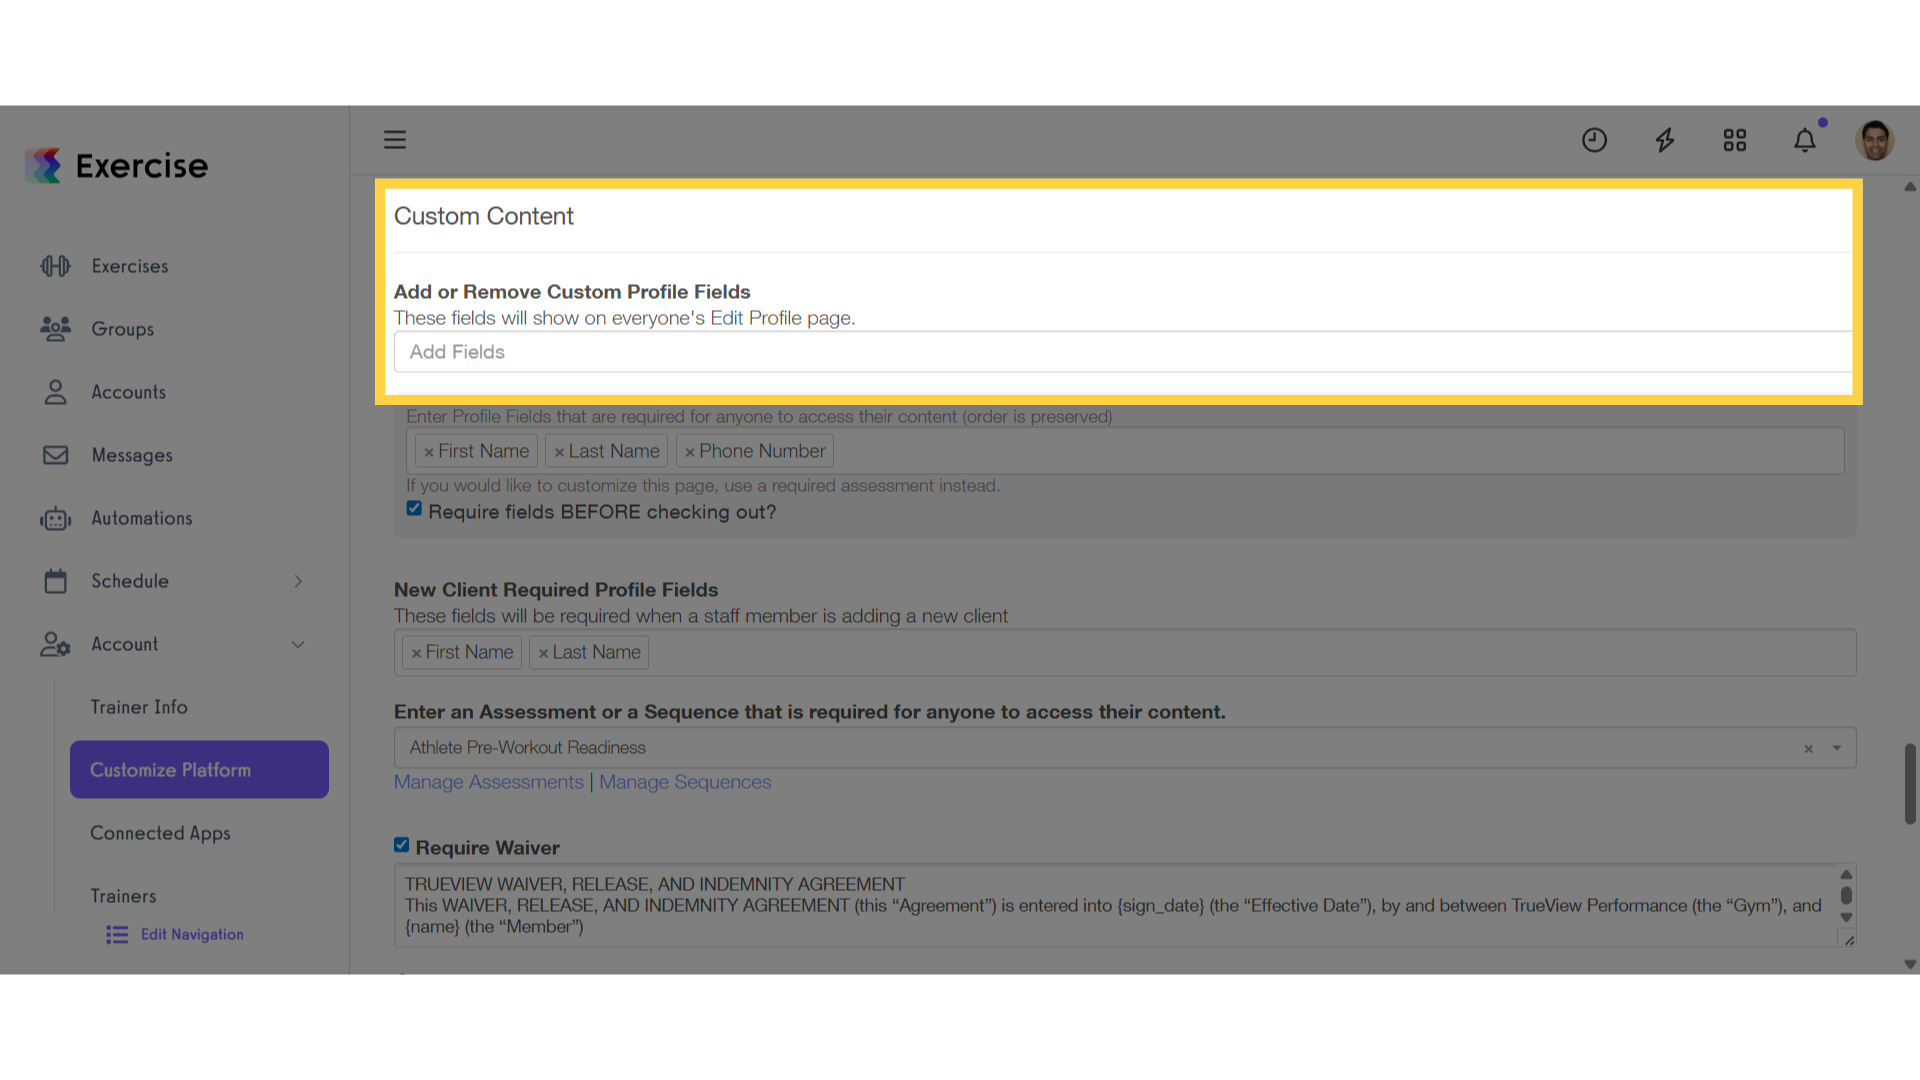Toggle the hamburger menu icon
Image resolution: width=1920 pixels, height=1080 pixels.
point(395,140)
